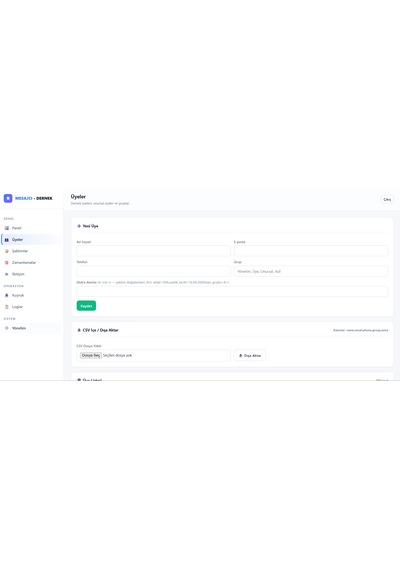Viewport: 400px width, 570px height.
Task: Go to Zamanlamalar page
Action: pos(31,262)
